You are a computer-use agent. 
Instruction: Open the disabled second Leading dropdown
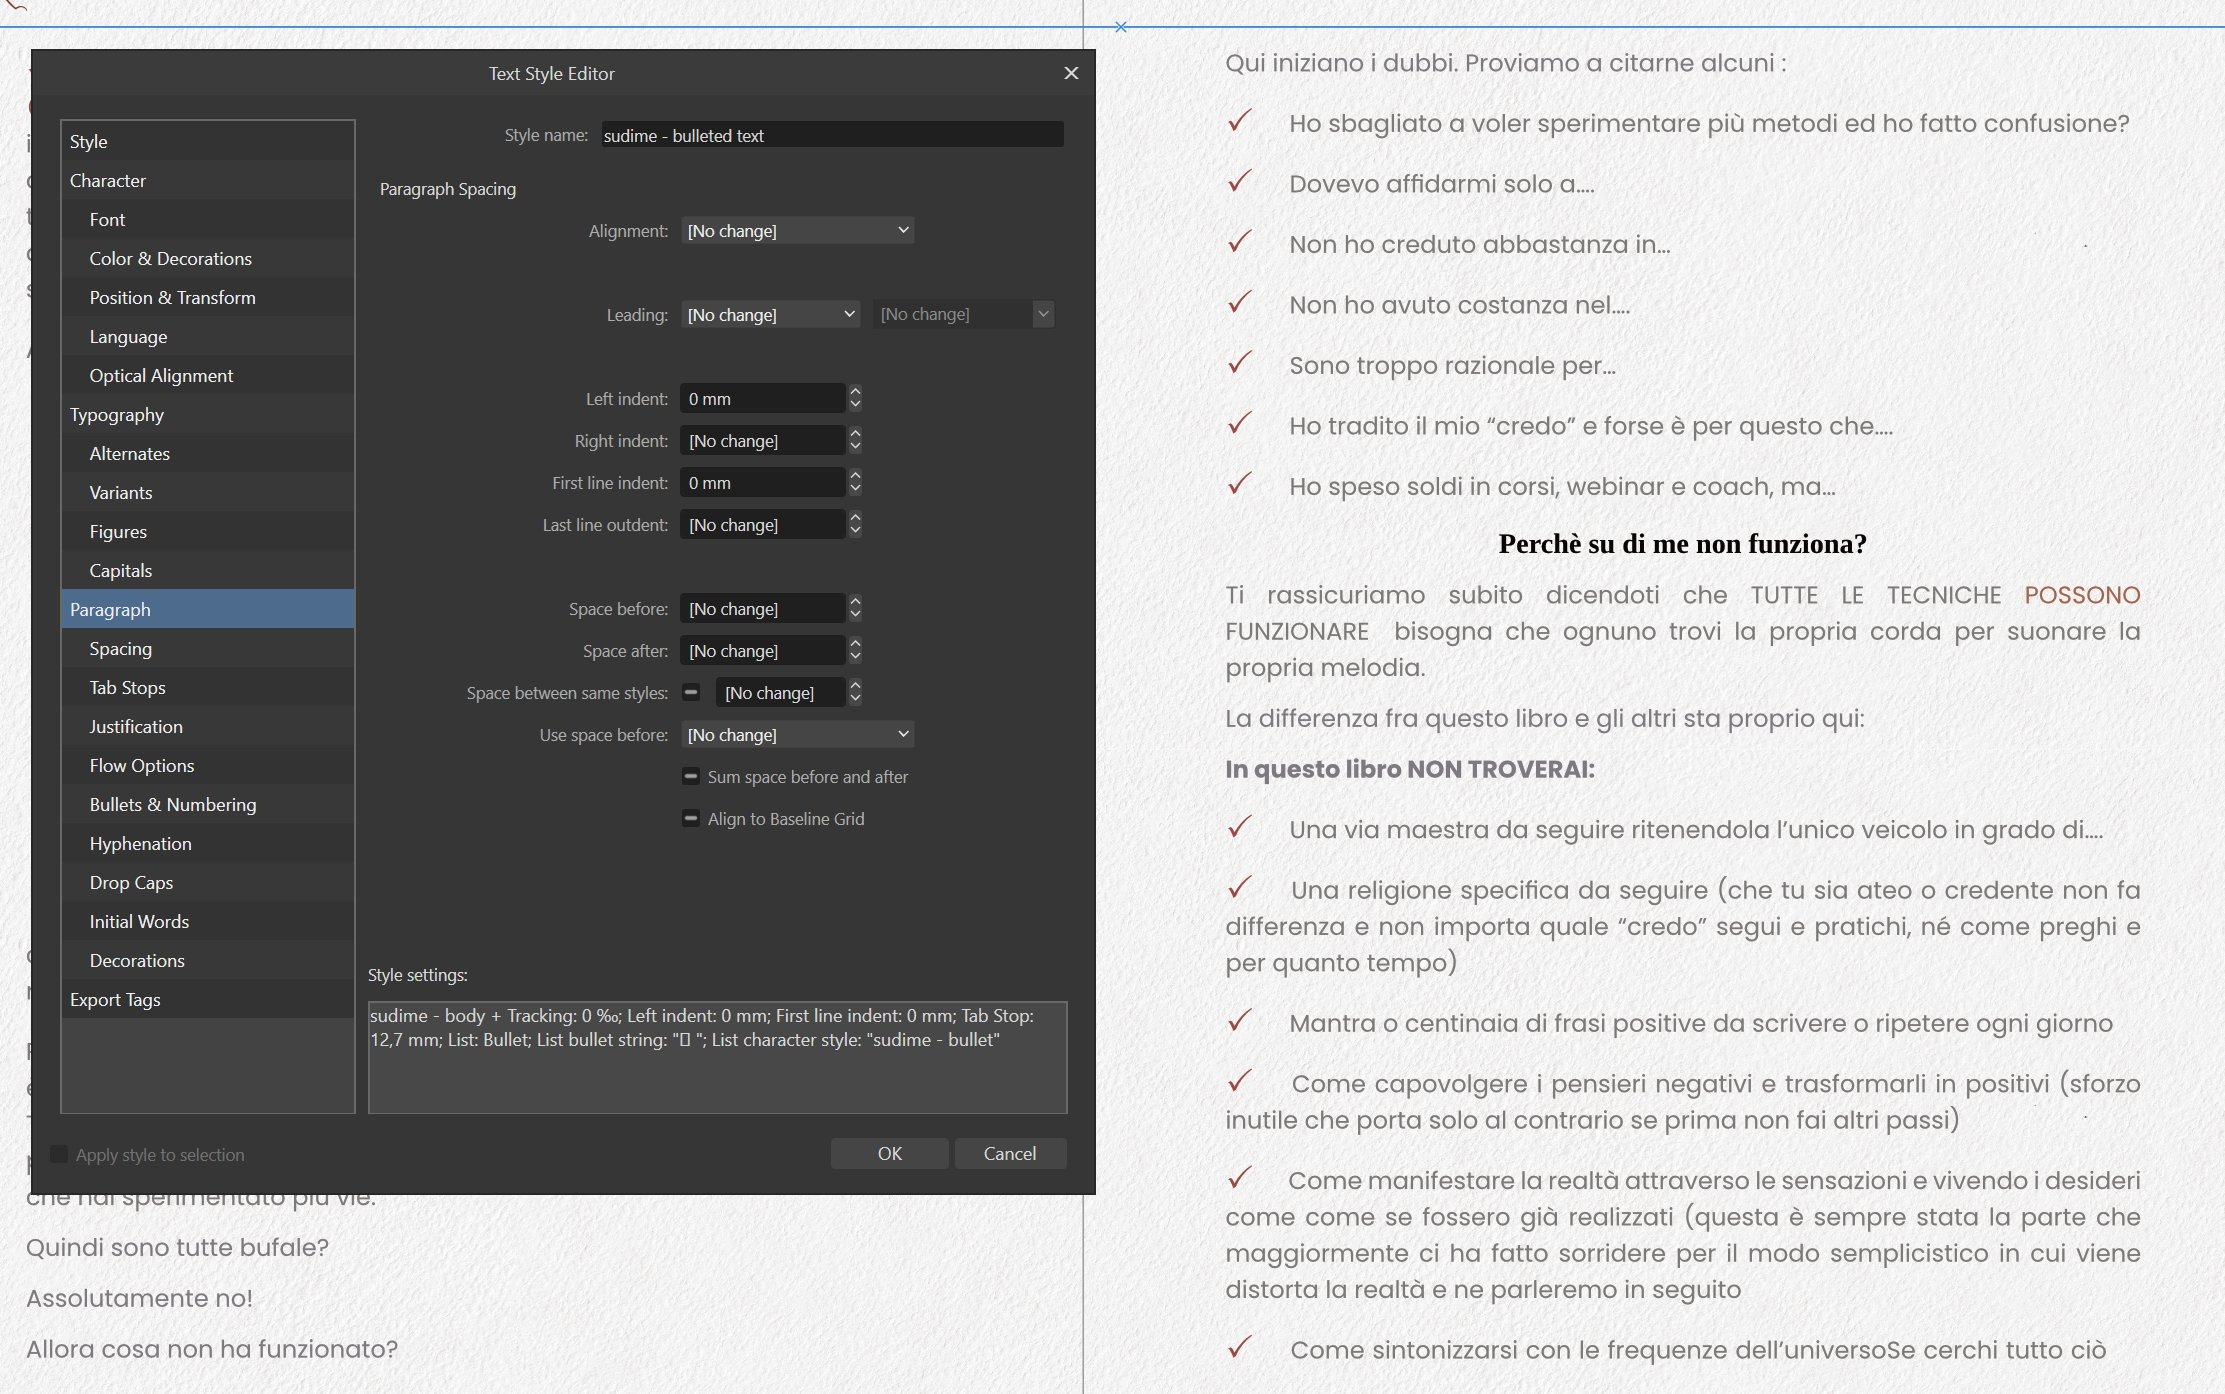pyautogui.click(x=964, y=315)
